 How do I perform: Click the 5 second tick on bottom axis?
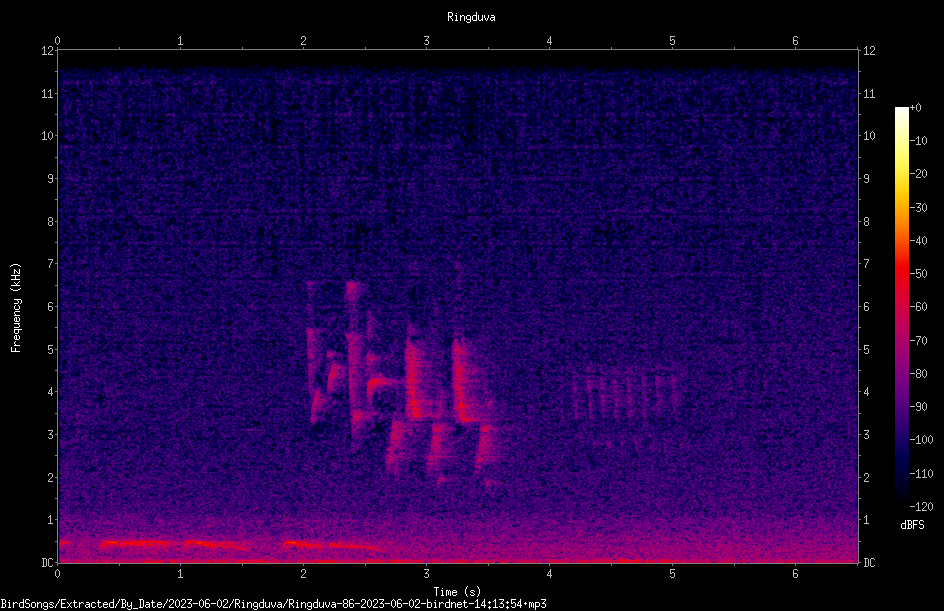pos(672,574)
